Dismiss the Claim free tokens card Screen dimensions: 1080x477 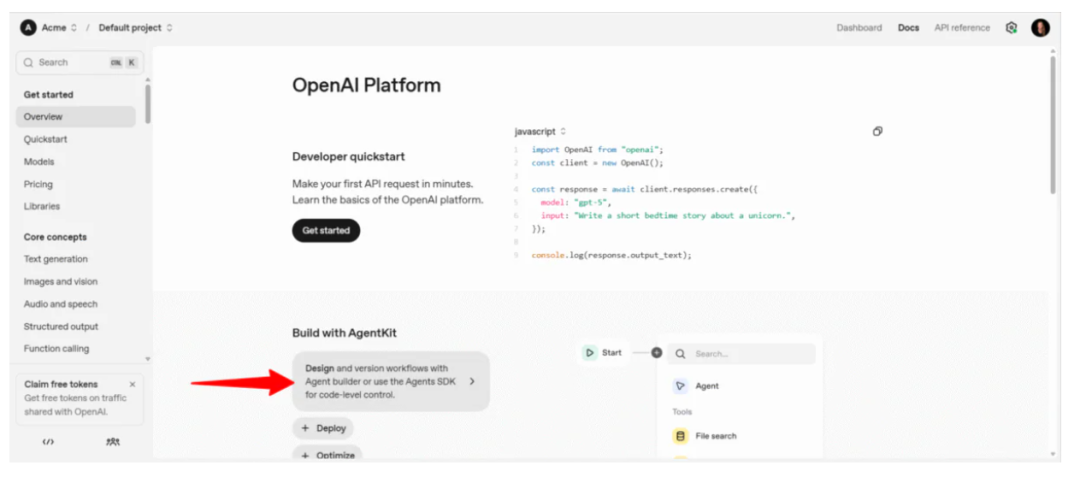[x=132, y=384]
